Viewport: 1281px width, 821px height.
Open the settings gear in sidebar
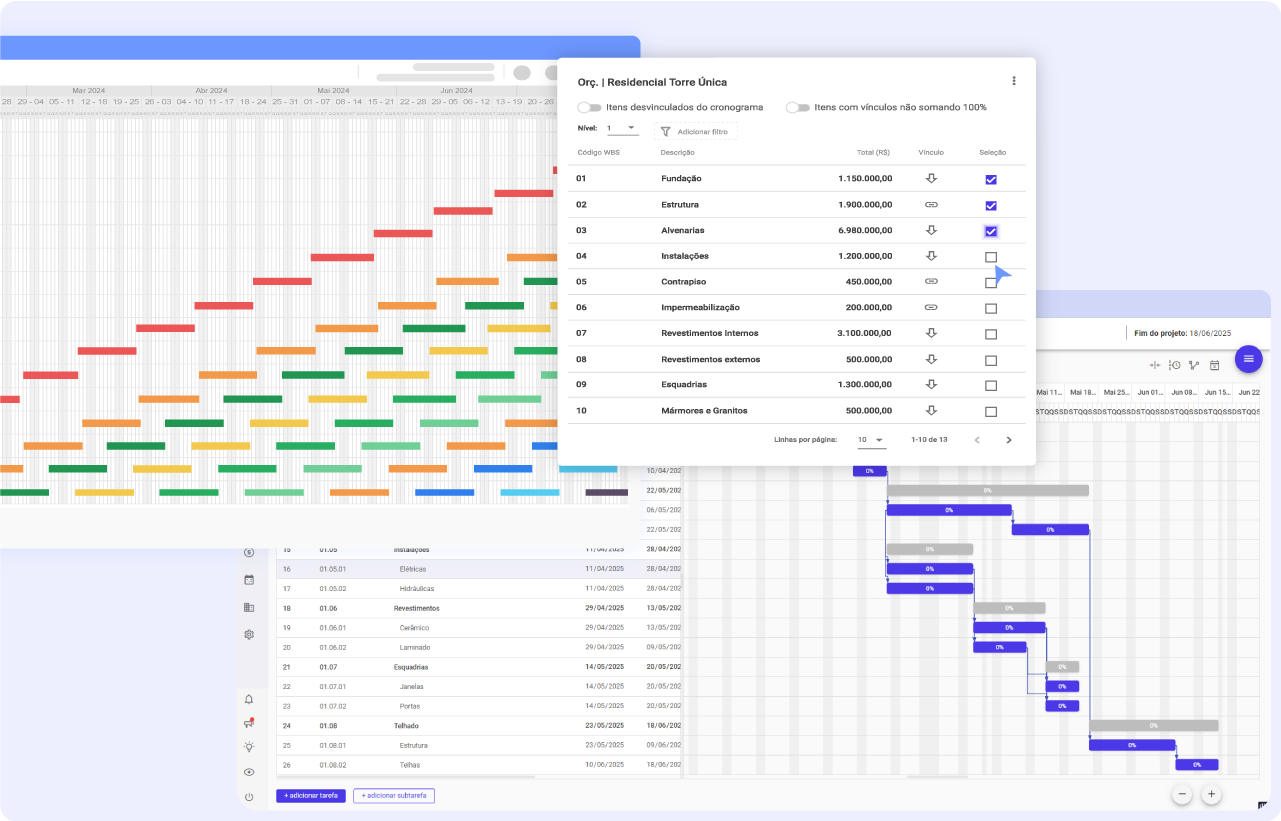[249, 634]
